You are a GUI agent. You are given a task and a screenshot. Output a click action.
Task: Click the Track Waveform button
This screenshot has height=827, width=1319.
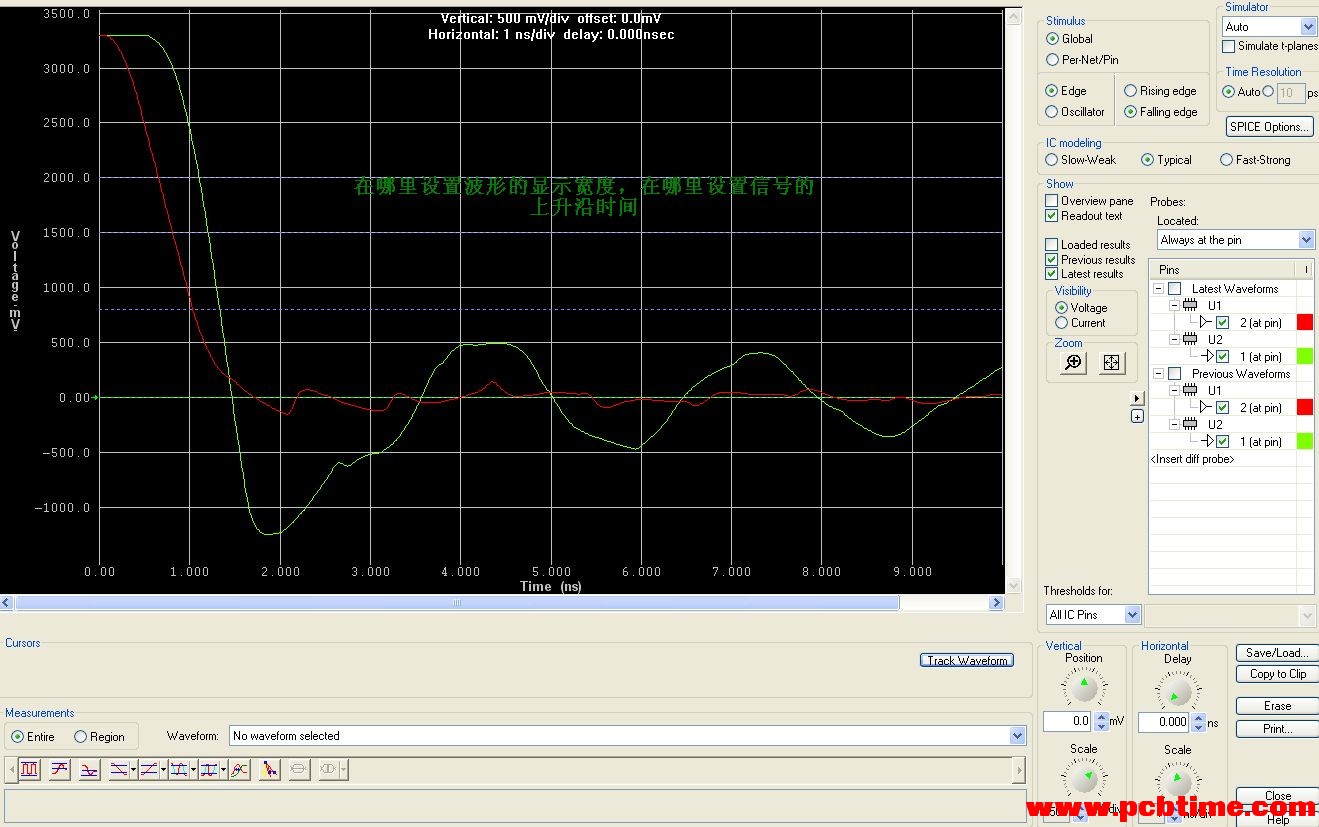966,661
